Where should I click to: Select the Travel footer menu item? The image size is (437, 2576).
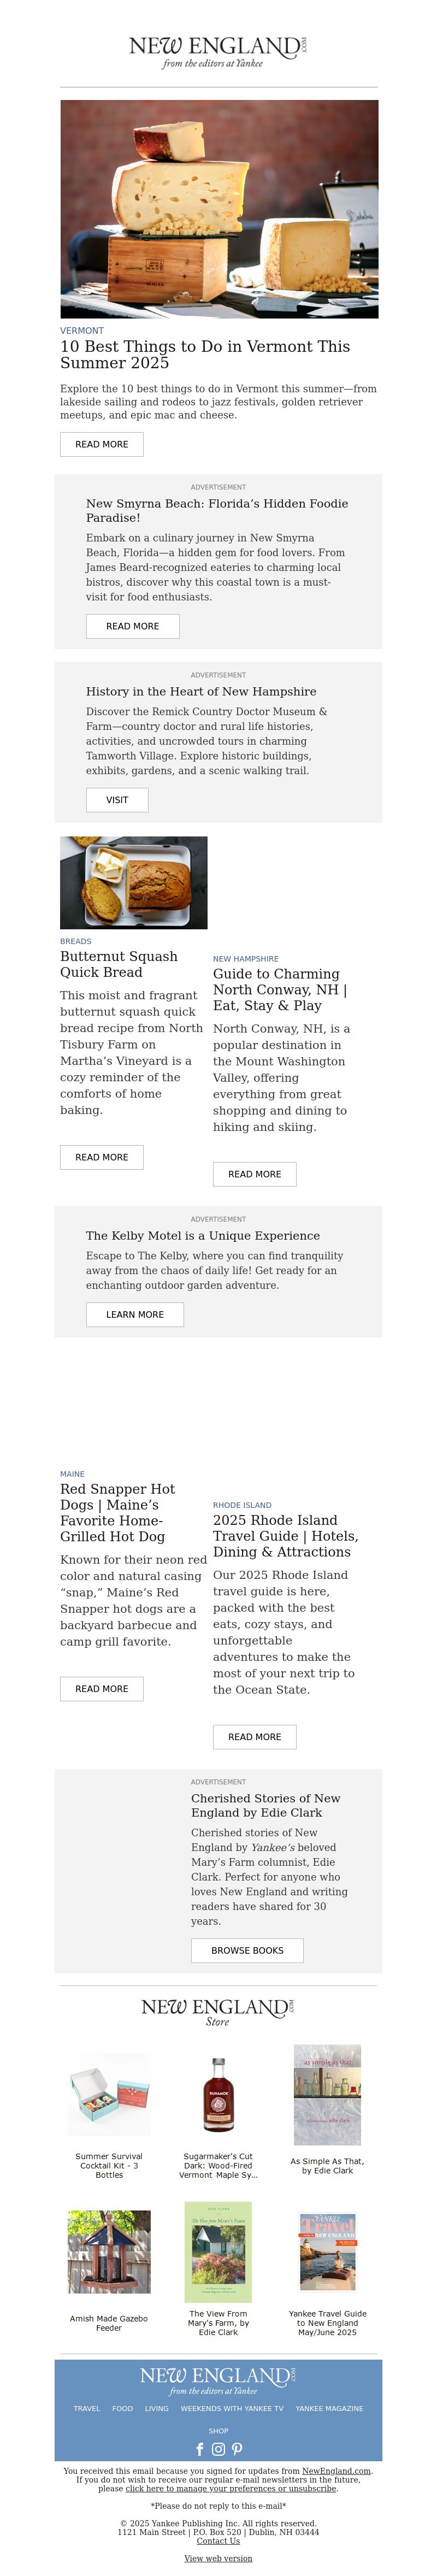coord(87,2408)
